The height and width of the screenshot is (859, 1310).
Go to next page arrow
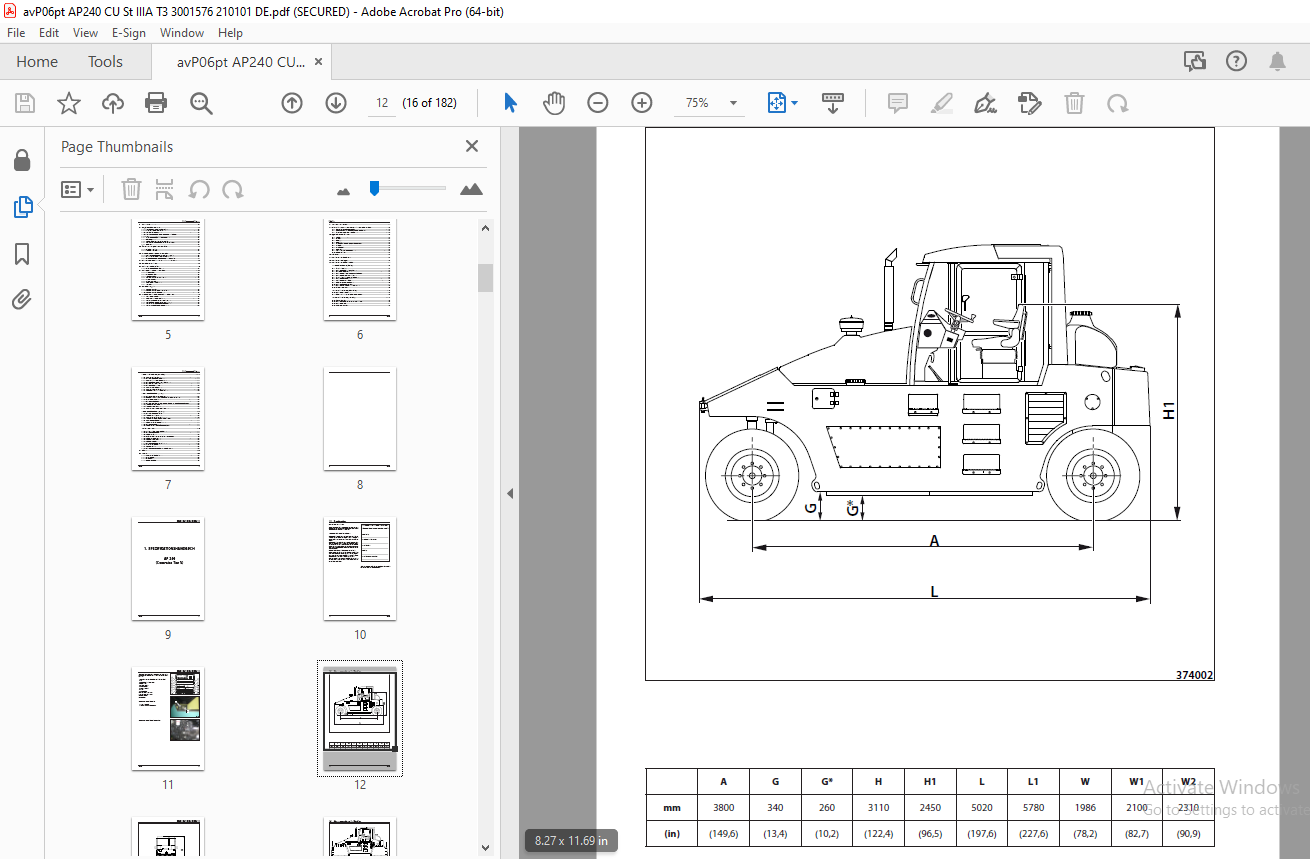pyautogui.click(x=336, y=103)
